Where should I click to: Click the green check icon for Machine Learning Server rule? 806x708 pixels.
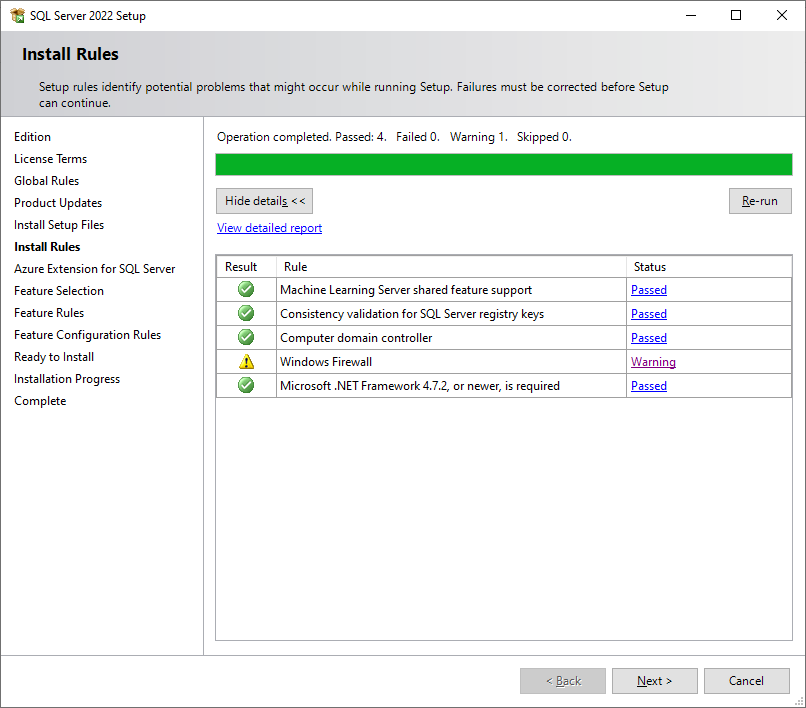245,290
